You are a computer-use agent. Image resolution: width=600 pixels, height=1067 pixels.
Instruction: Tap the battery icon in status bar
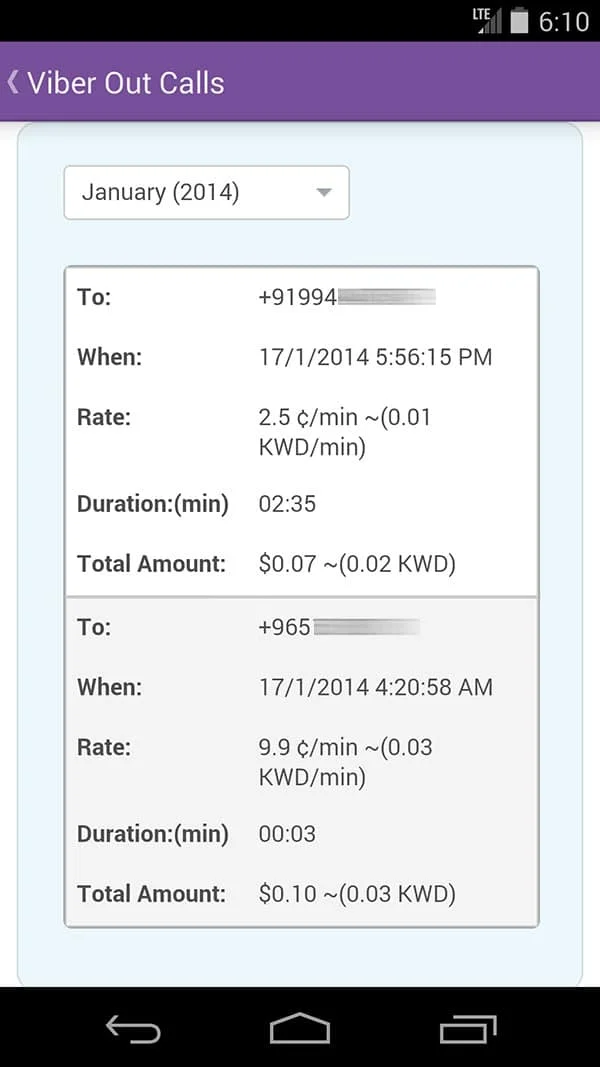click(519, 21)
